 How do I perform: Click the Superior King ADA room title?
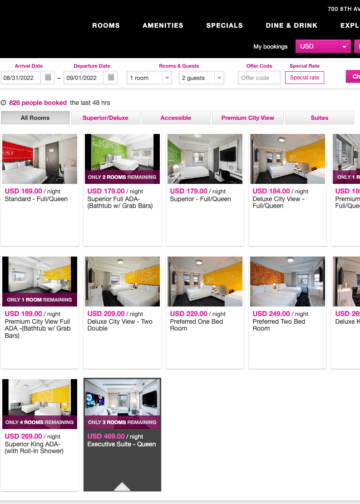(x=34, y=447)
